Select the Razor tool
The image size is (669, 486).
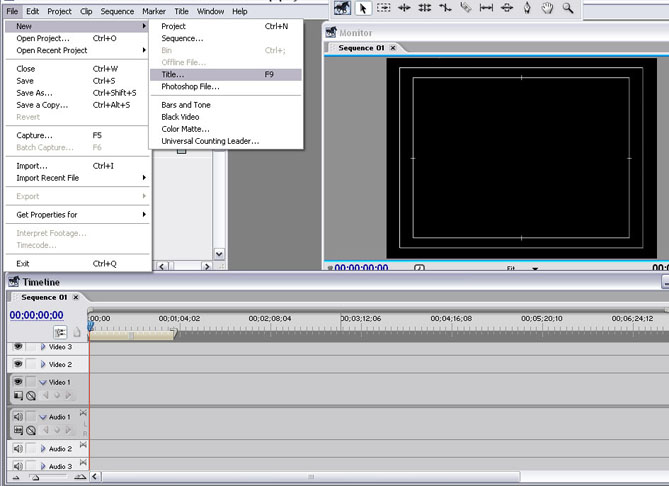(x=465, y=8)
